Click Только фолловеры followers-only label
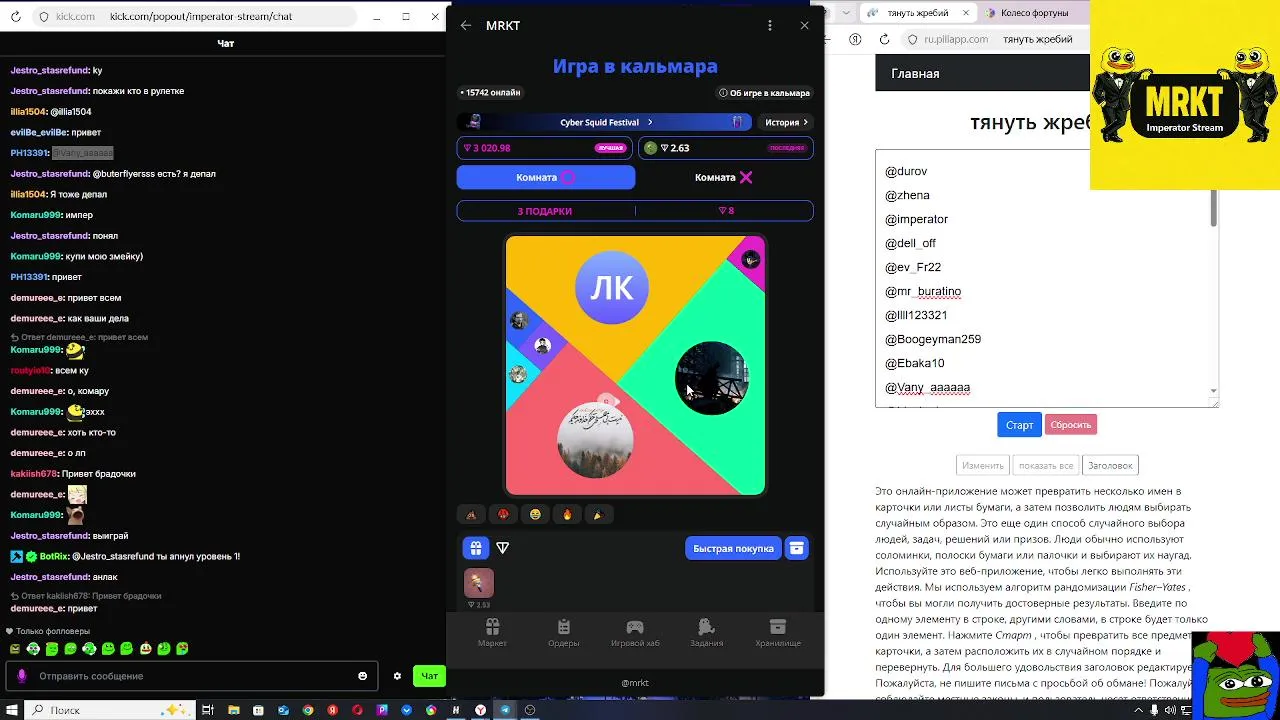Image resolution: width=1280 pixels, height=720 pixels. point(52,631)
